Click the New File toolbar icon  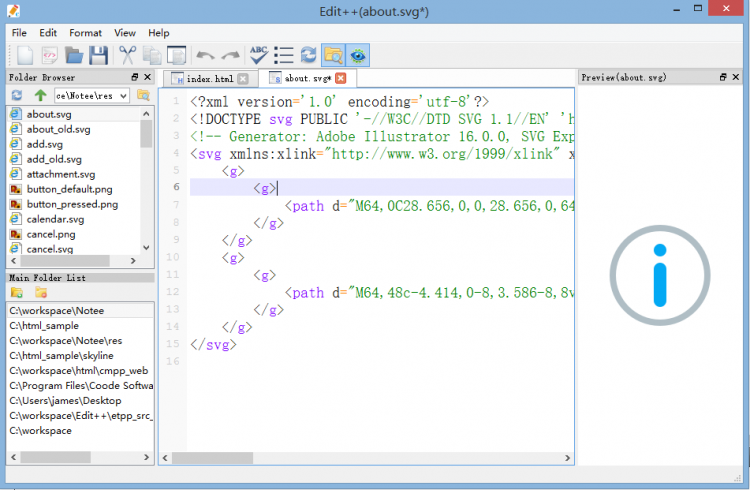24,55
